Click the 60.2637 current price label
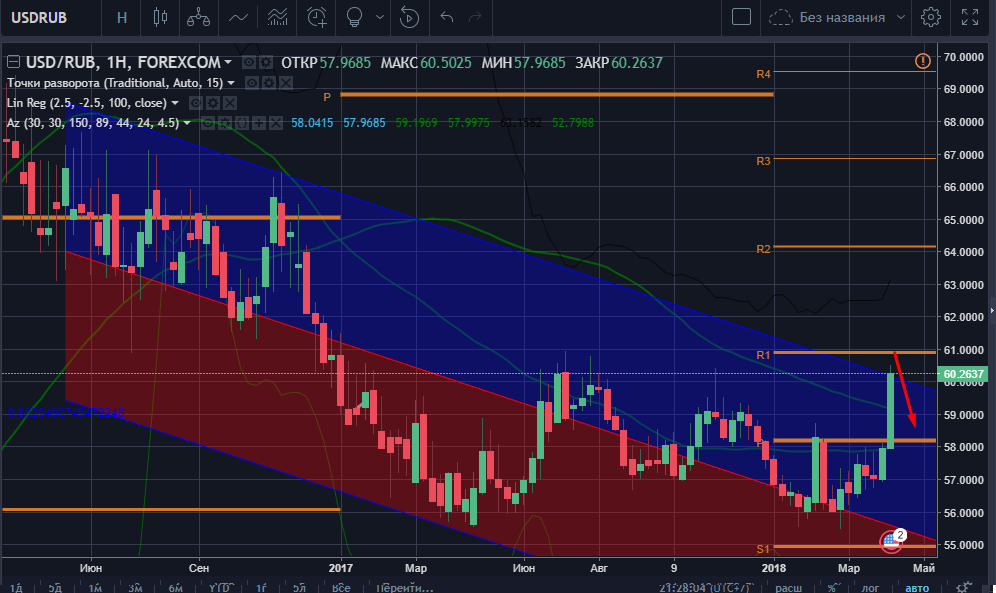 pyautogui.click(x=963, y=374)
